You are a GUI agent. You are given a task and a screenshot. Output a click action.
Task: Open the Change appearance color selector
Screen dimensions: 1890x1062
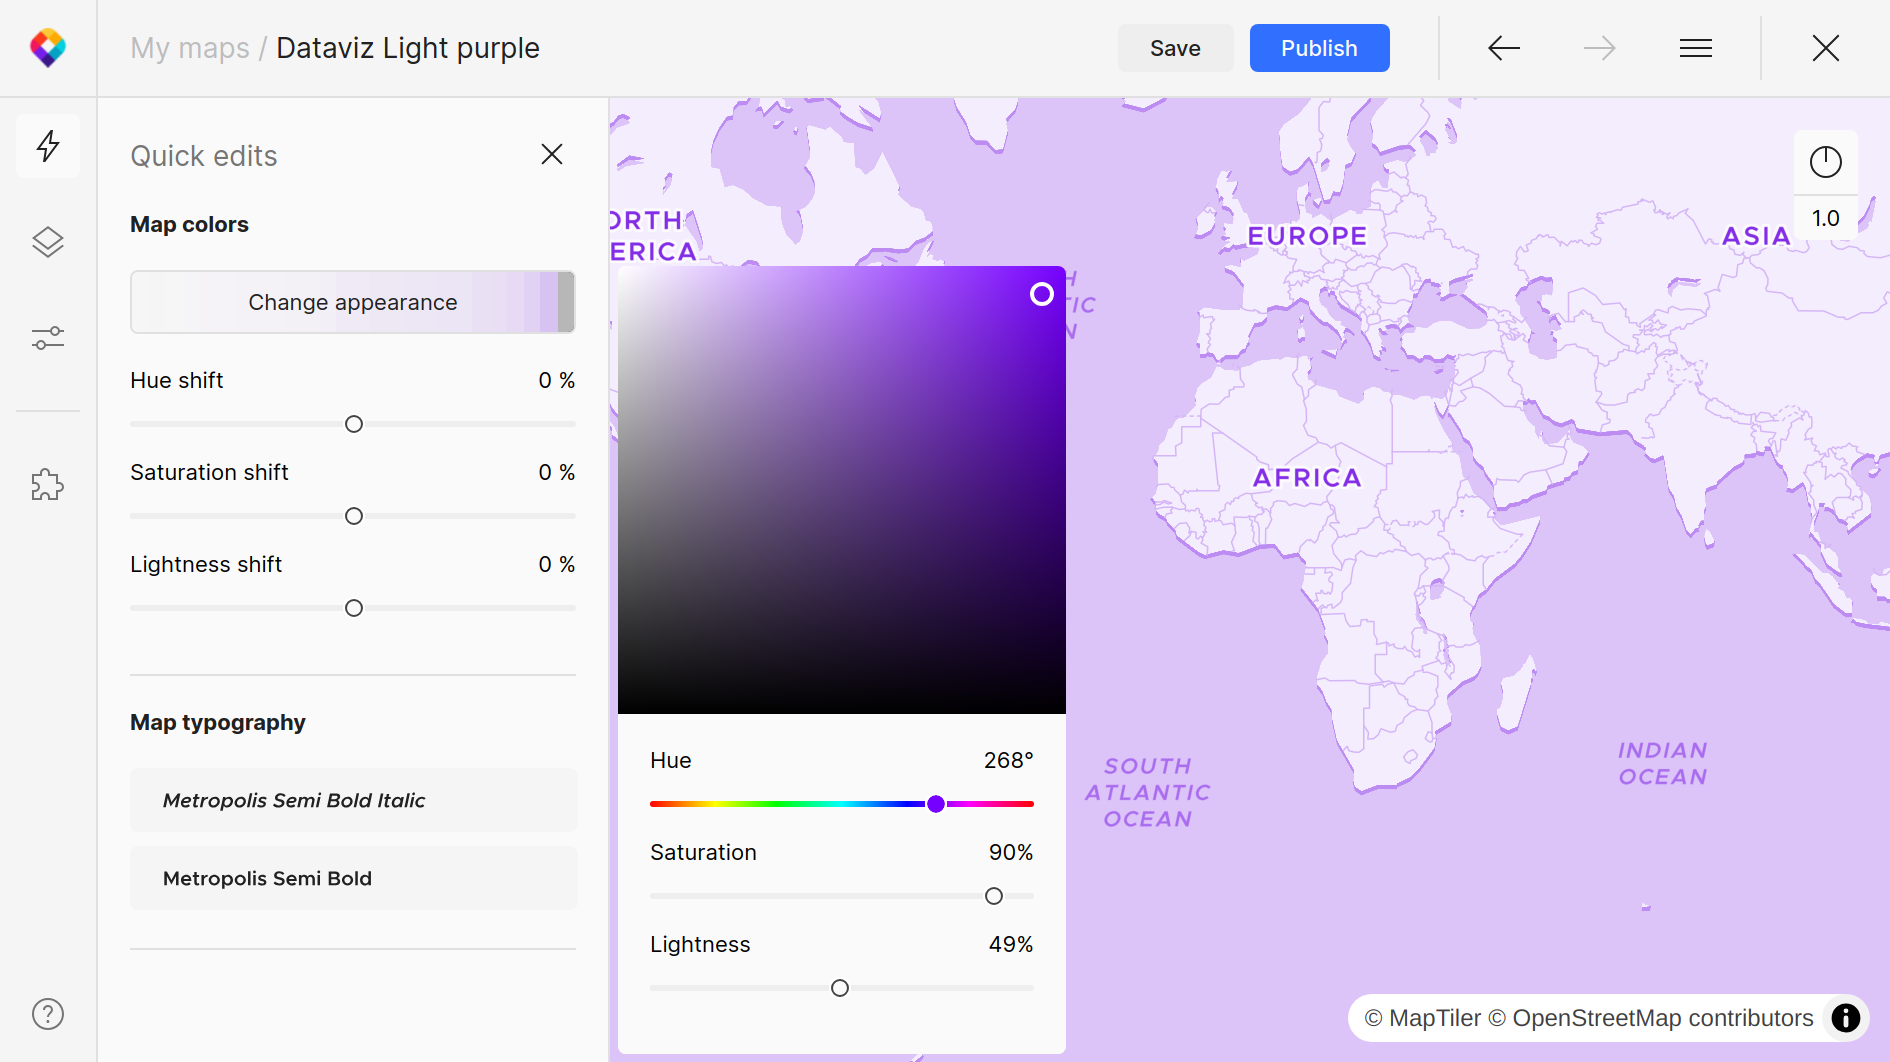point(352,302)
